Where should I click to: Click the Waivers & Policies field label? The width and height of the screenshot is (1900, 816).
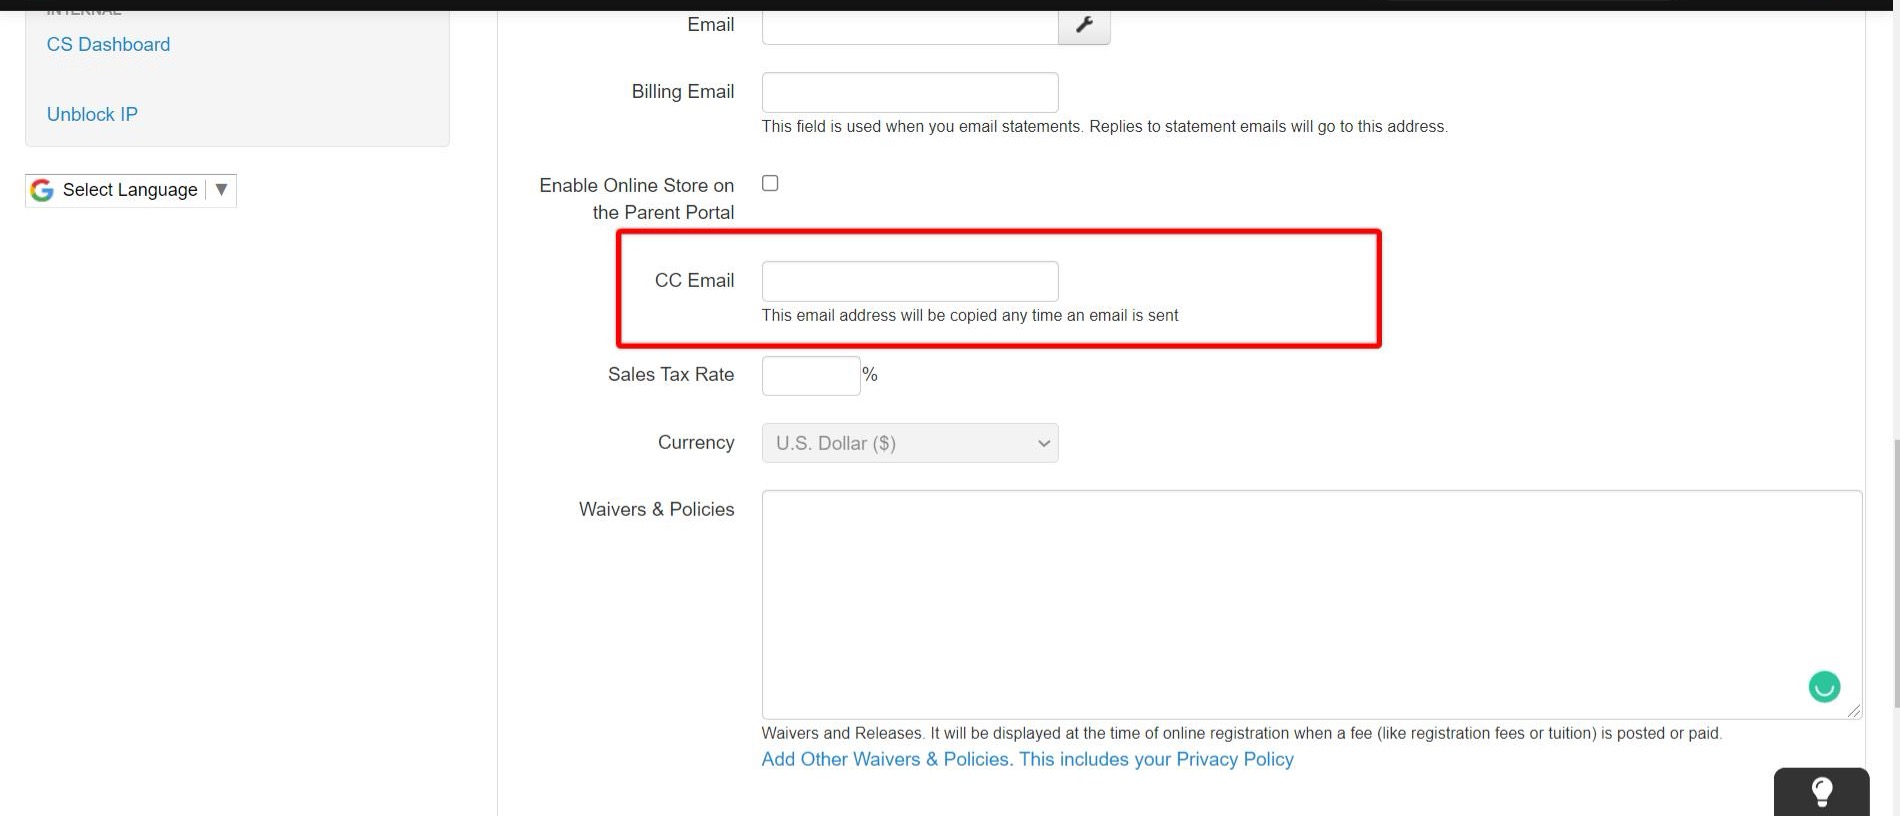coord(656,509)
